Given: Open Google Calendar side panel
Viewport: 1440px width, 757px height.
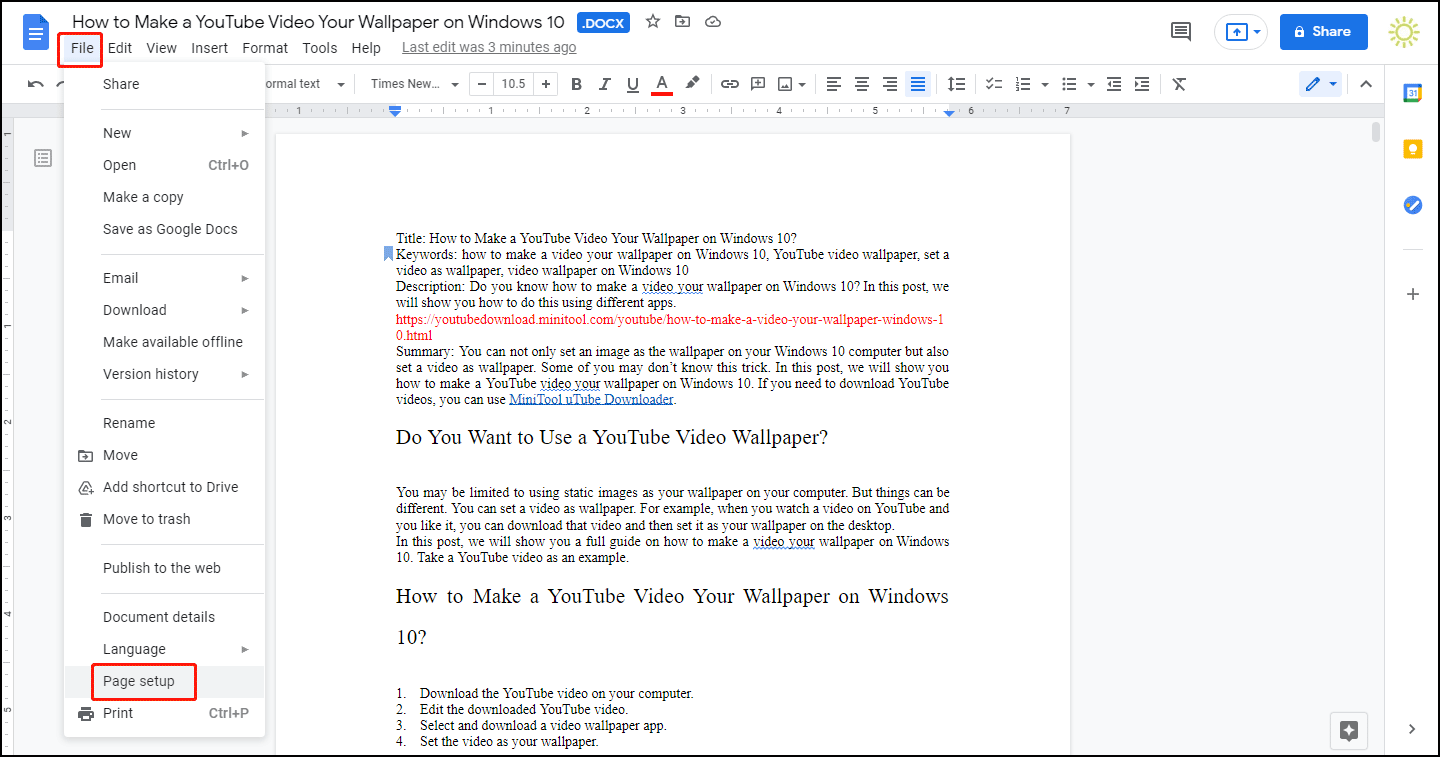Looking at the screenshot, I should point(1412,93).
